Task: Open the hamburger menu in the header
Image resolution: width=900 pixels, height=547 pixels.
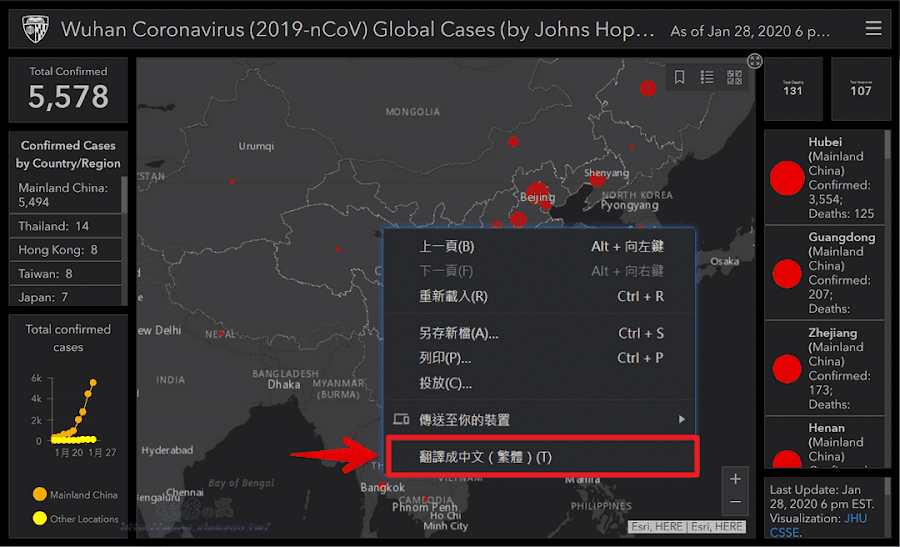Action: pyautogui.click(x=873, y=28)
